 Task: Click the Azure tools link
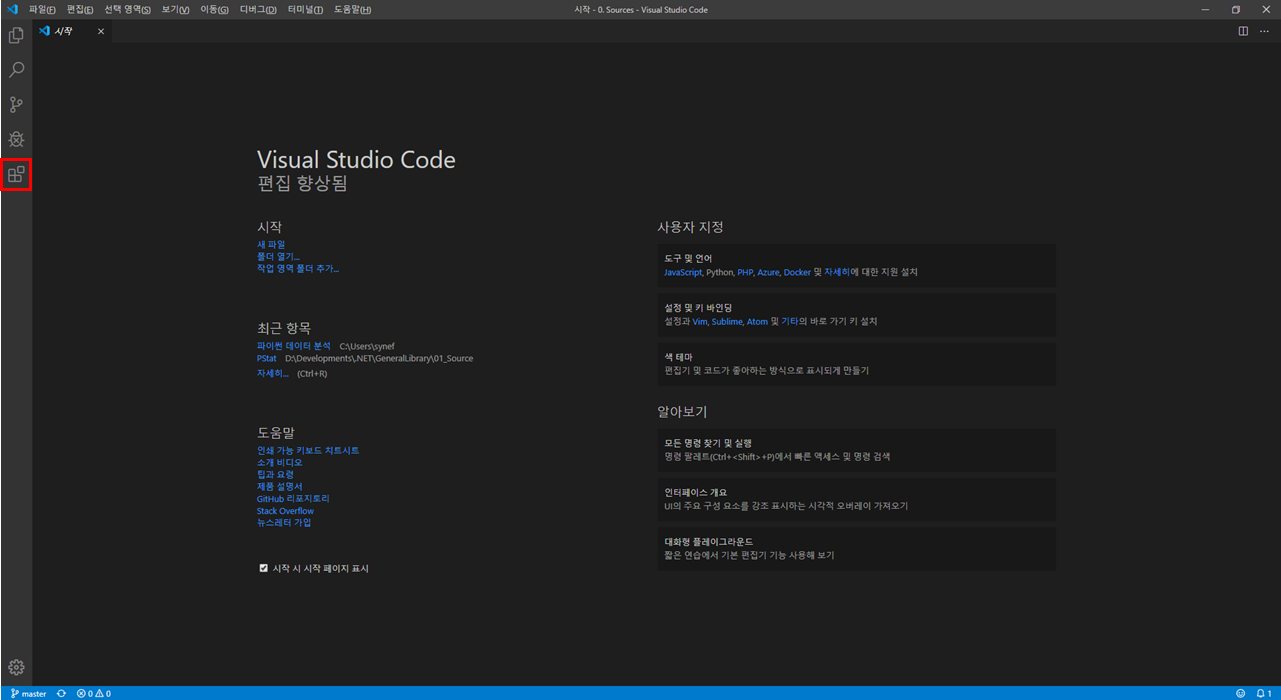coord(768,272)
